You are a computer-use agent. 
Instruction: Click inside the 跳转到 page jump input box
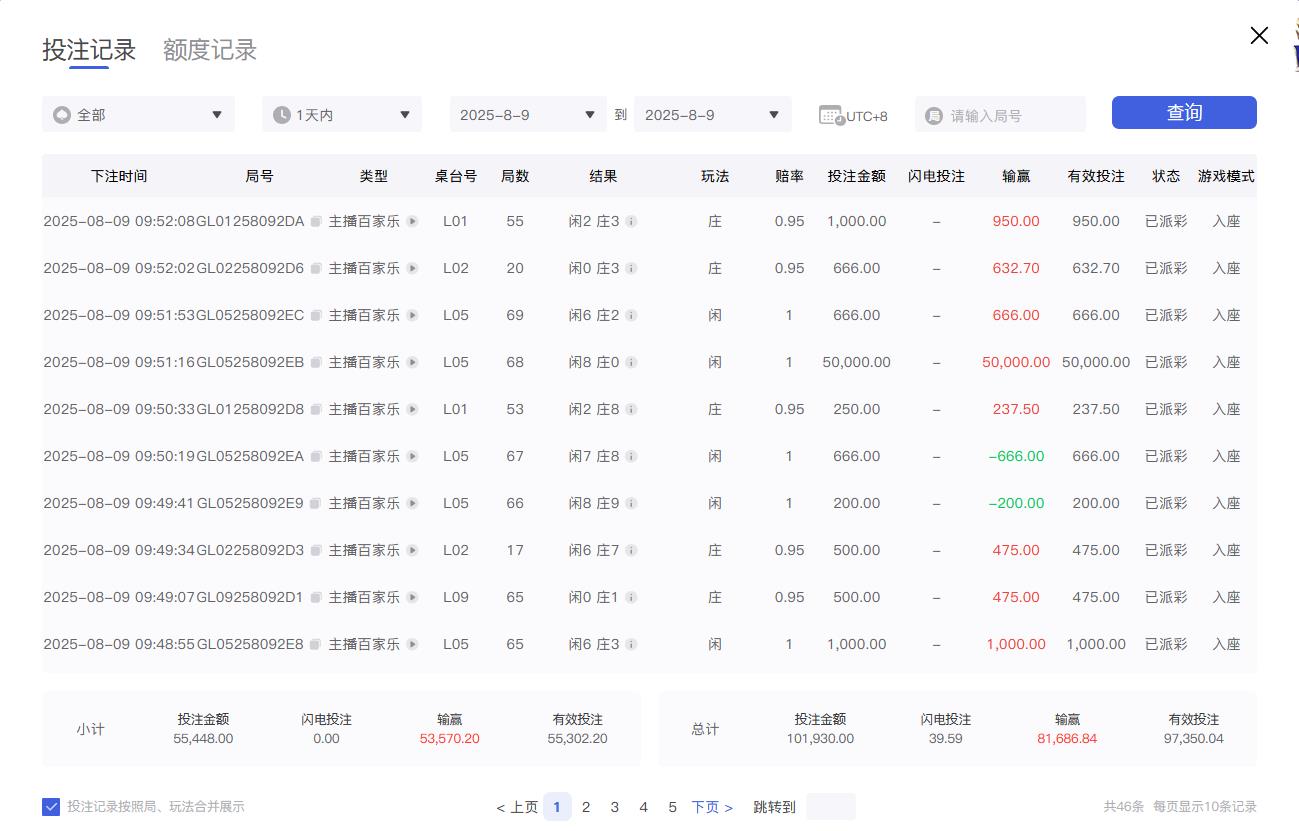tap(831, 806)
